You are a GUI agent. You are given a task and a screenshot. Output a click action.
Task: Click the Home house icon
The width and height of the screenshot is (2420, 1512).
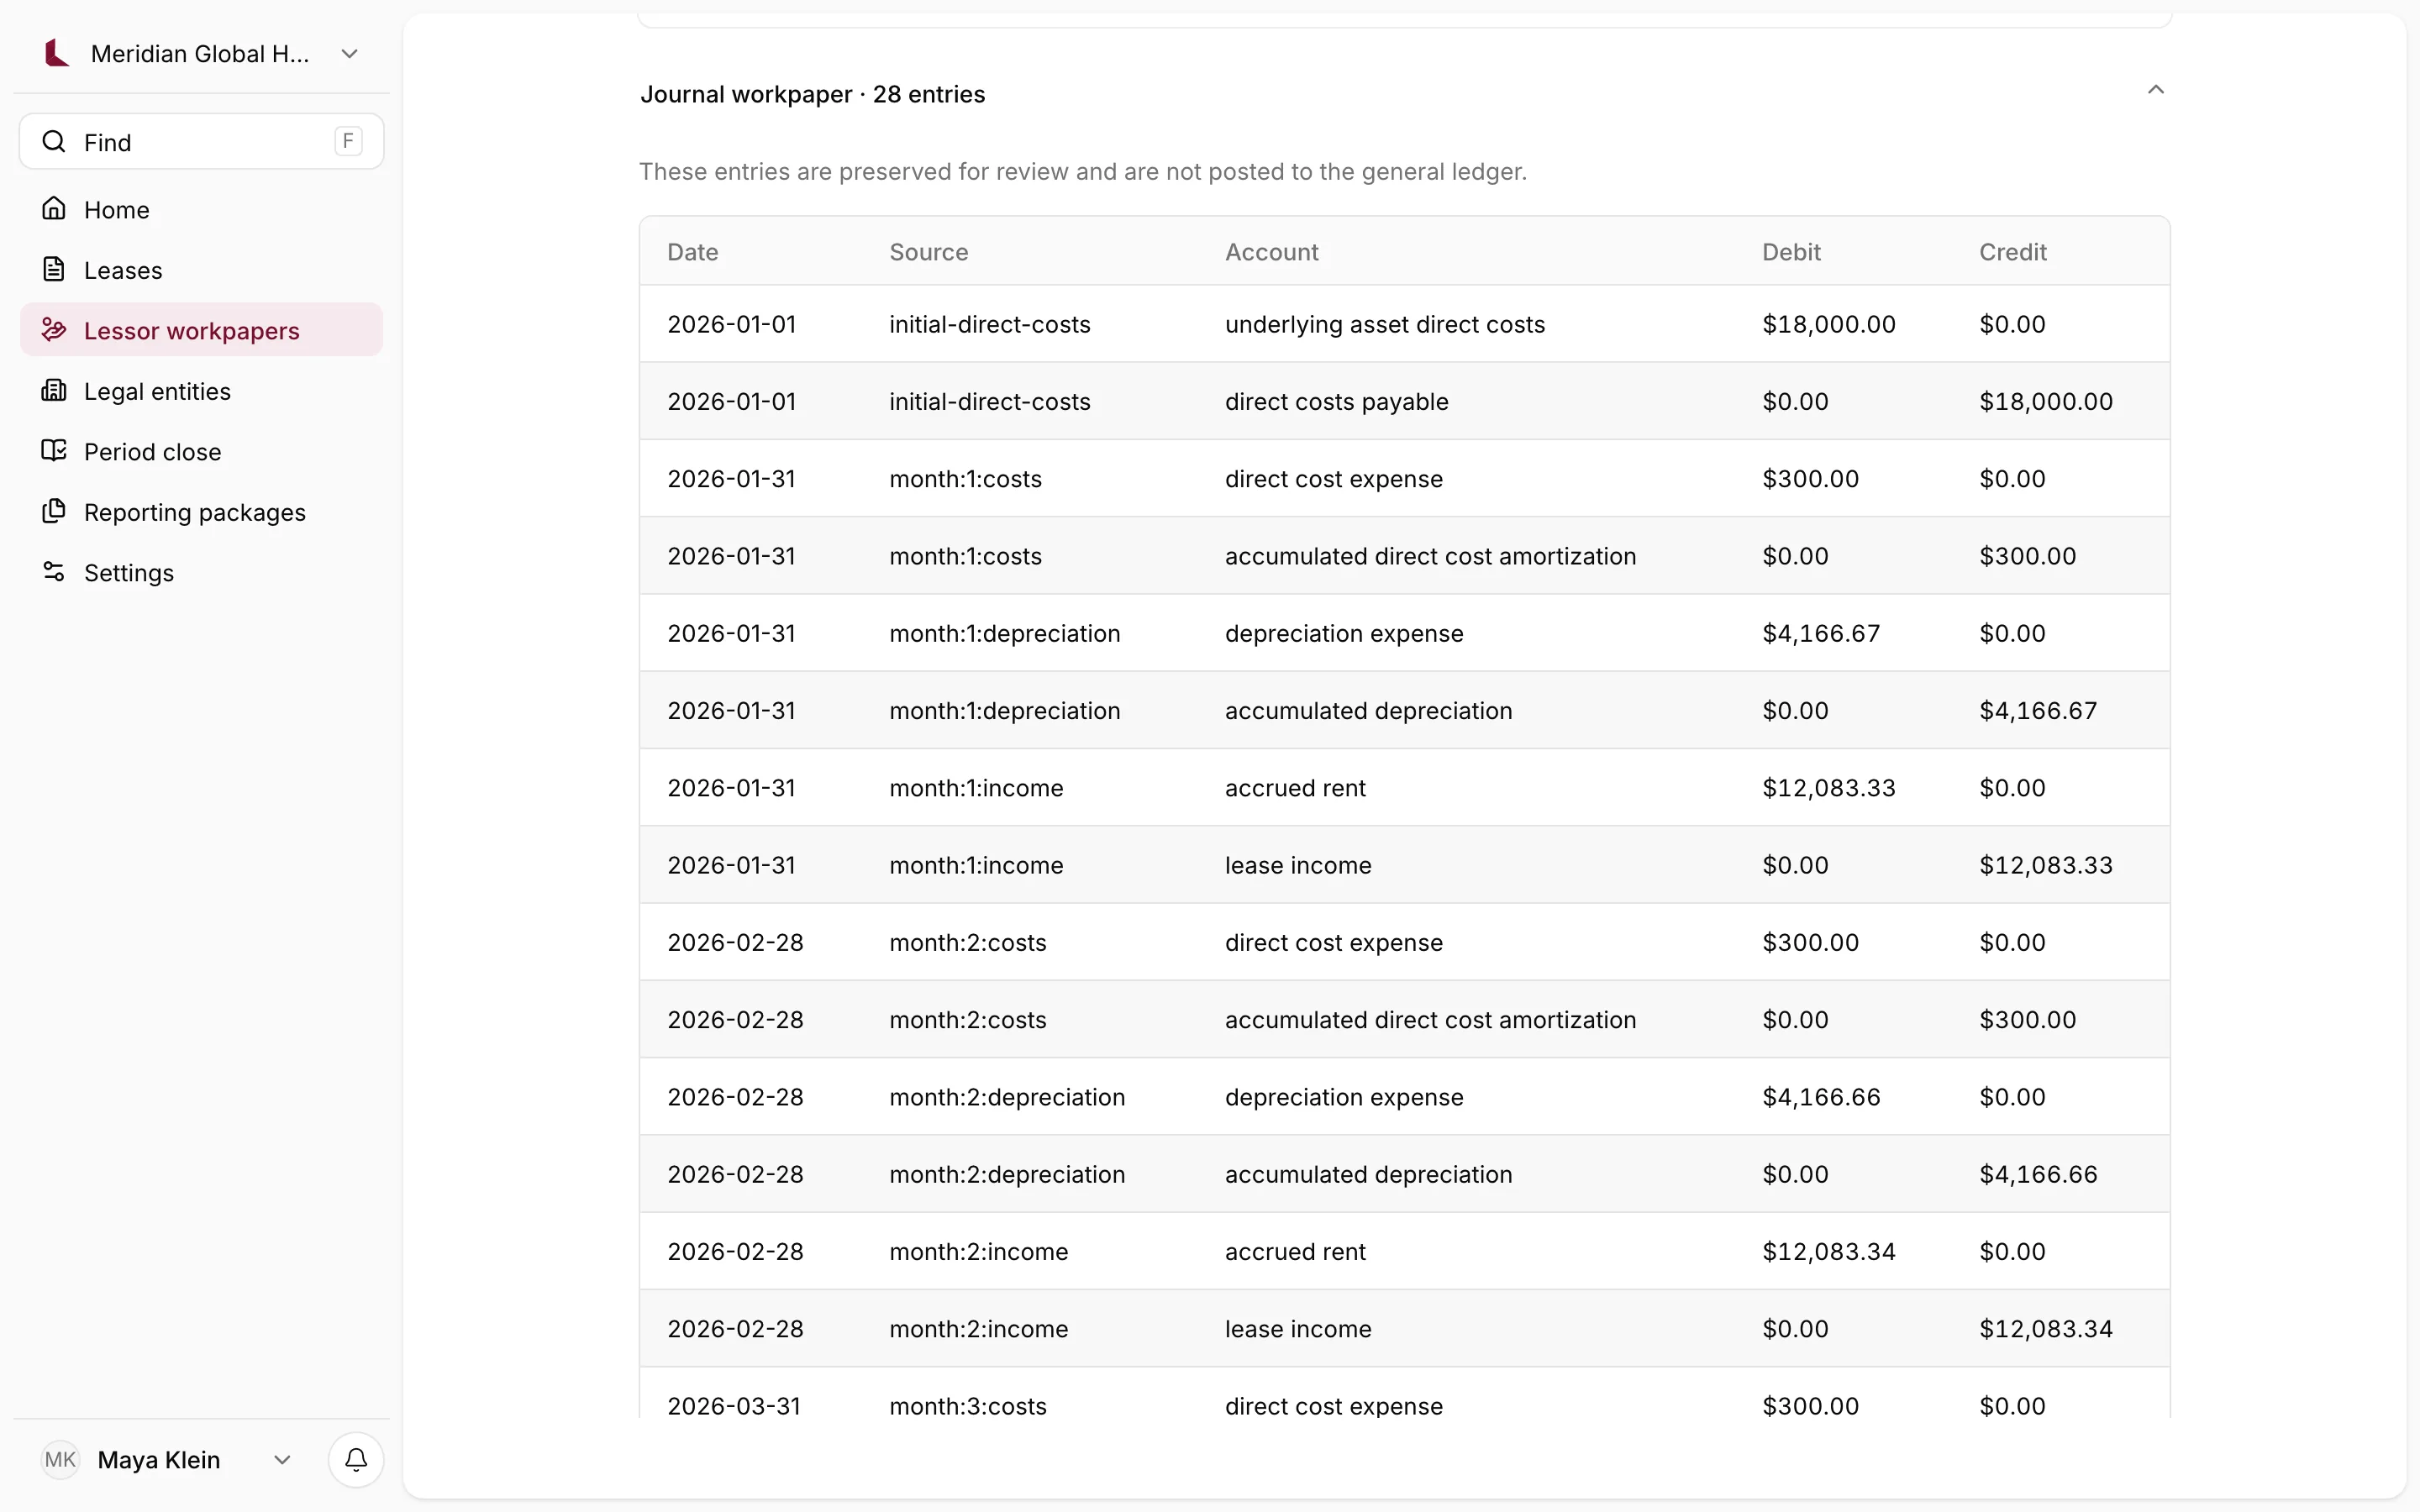click(x=54, y=209)
